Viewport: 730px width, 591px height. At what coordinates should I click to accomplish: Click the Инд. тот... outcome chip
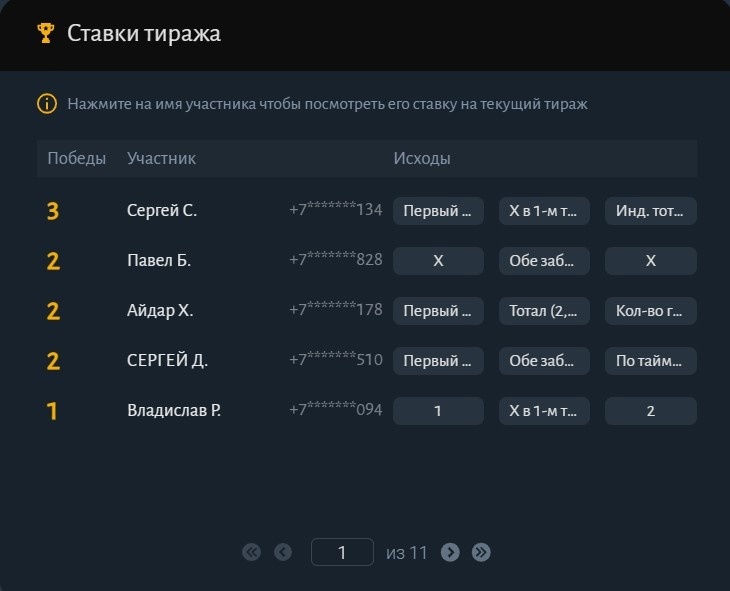[x=650, y=211]
